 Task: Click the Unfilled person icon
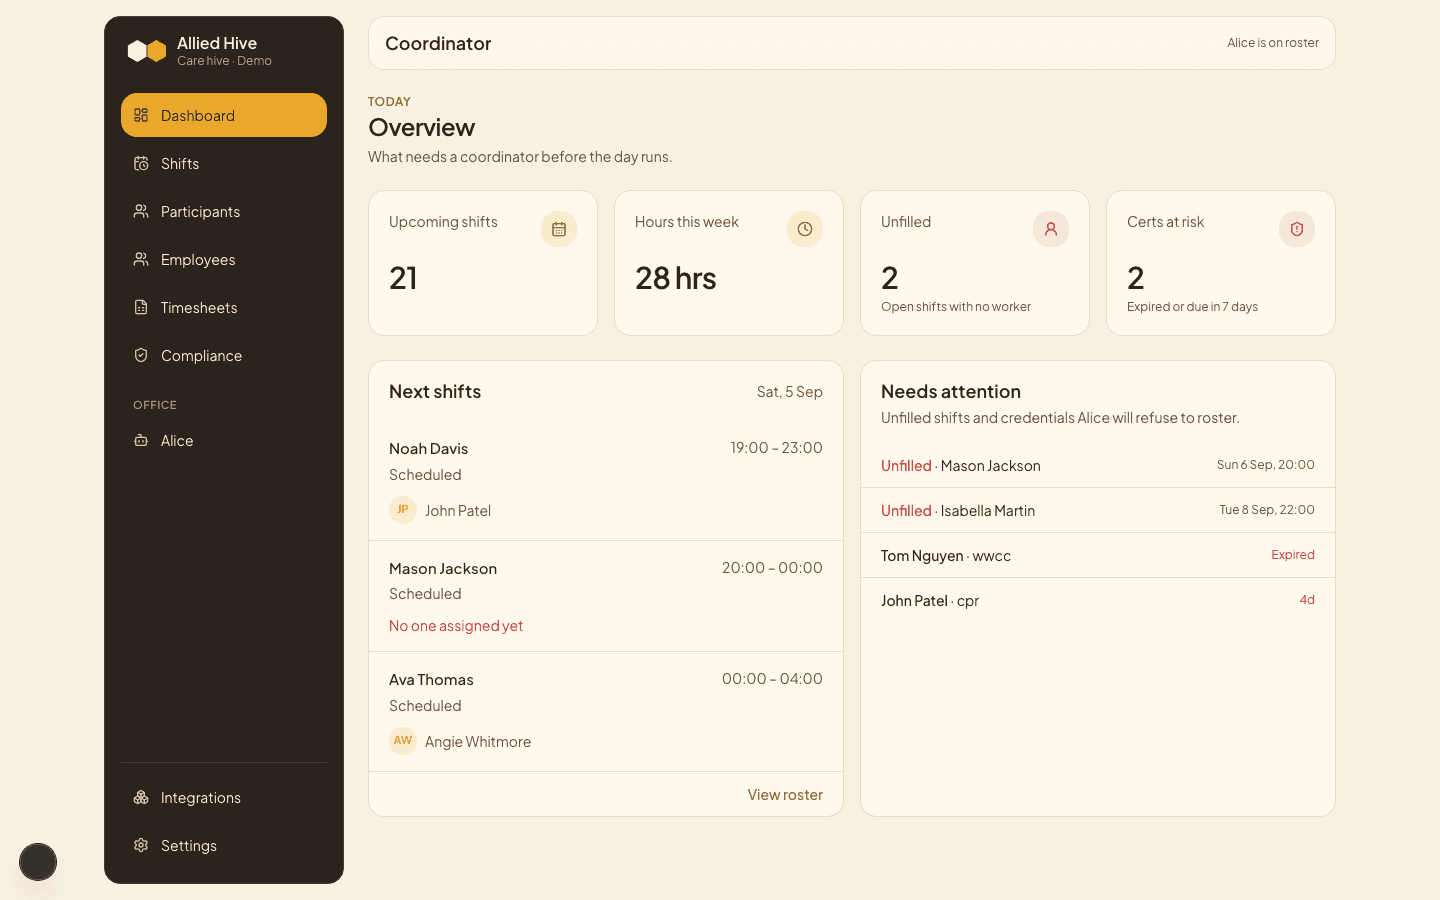coord(1051,229)
